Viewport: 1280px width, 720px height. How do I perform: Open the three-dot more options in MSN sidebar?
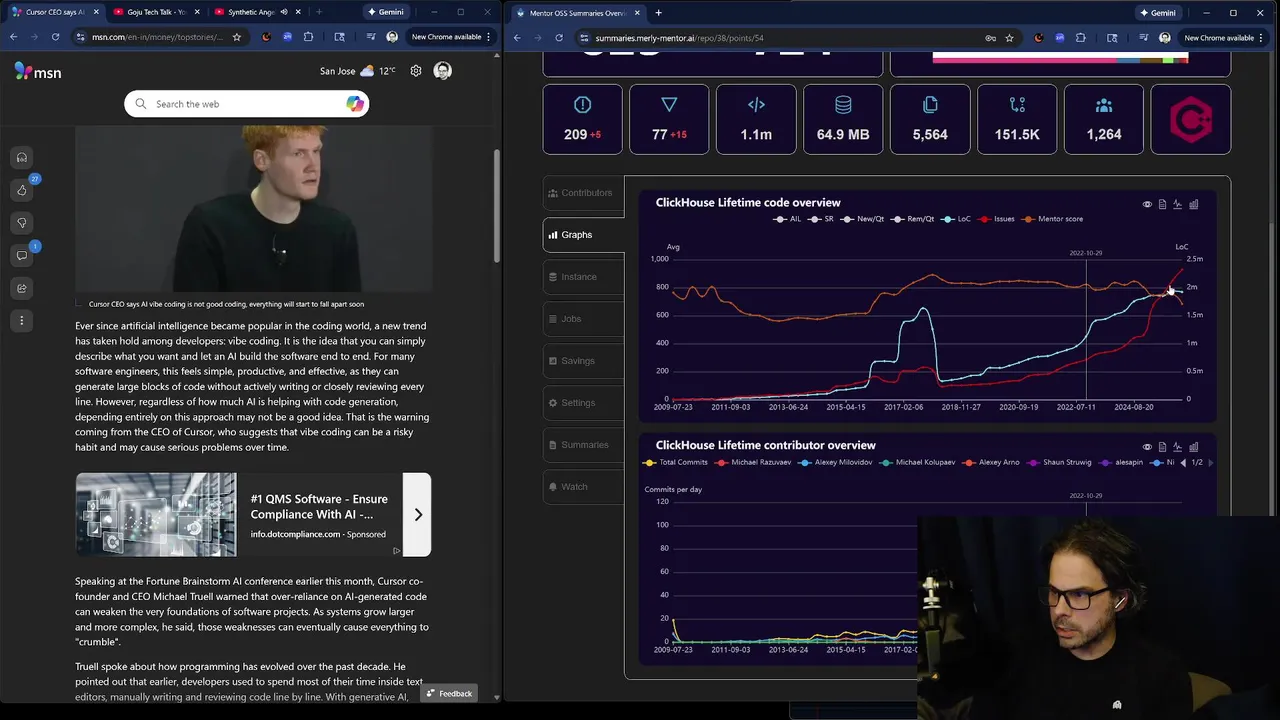click(22, 321)
